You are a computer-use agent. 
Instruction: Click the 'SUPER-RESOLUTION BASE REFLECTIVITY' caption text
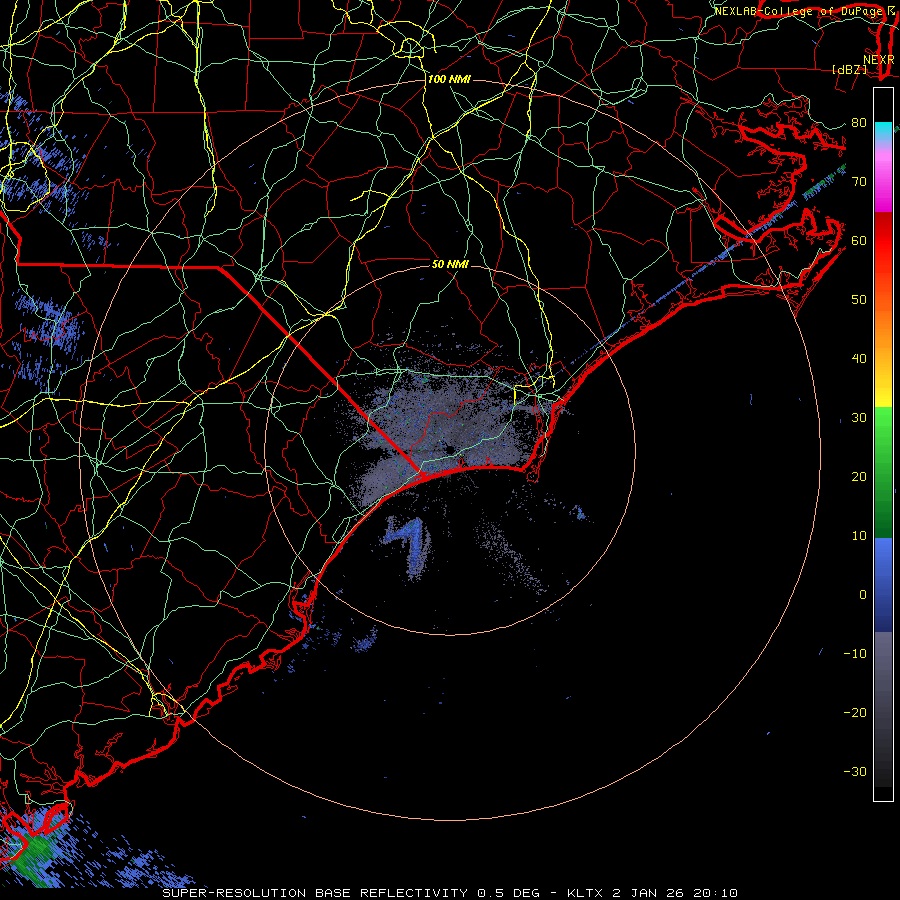315,893
